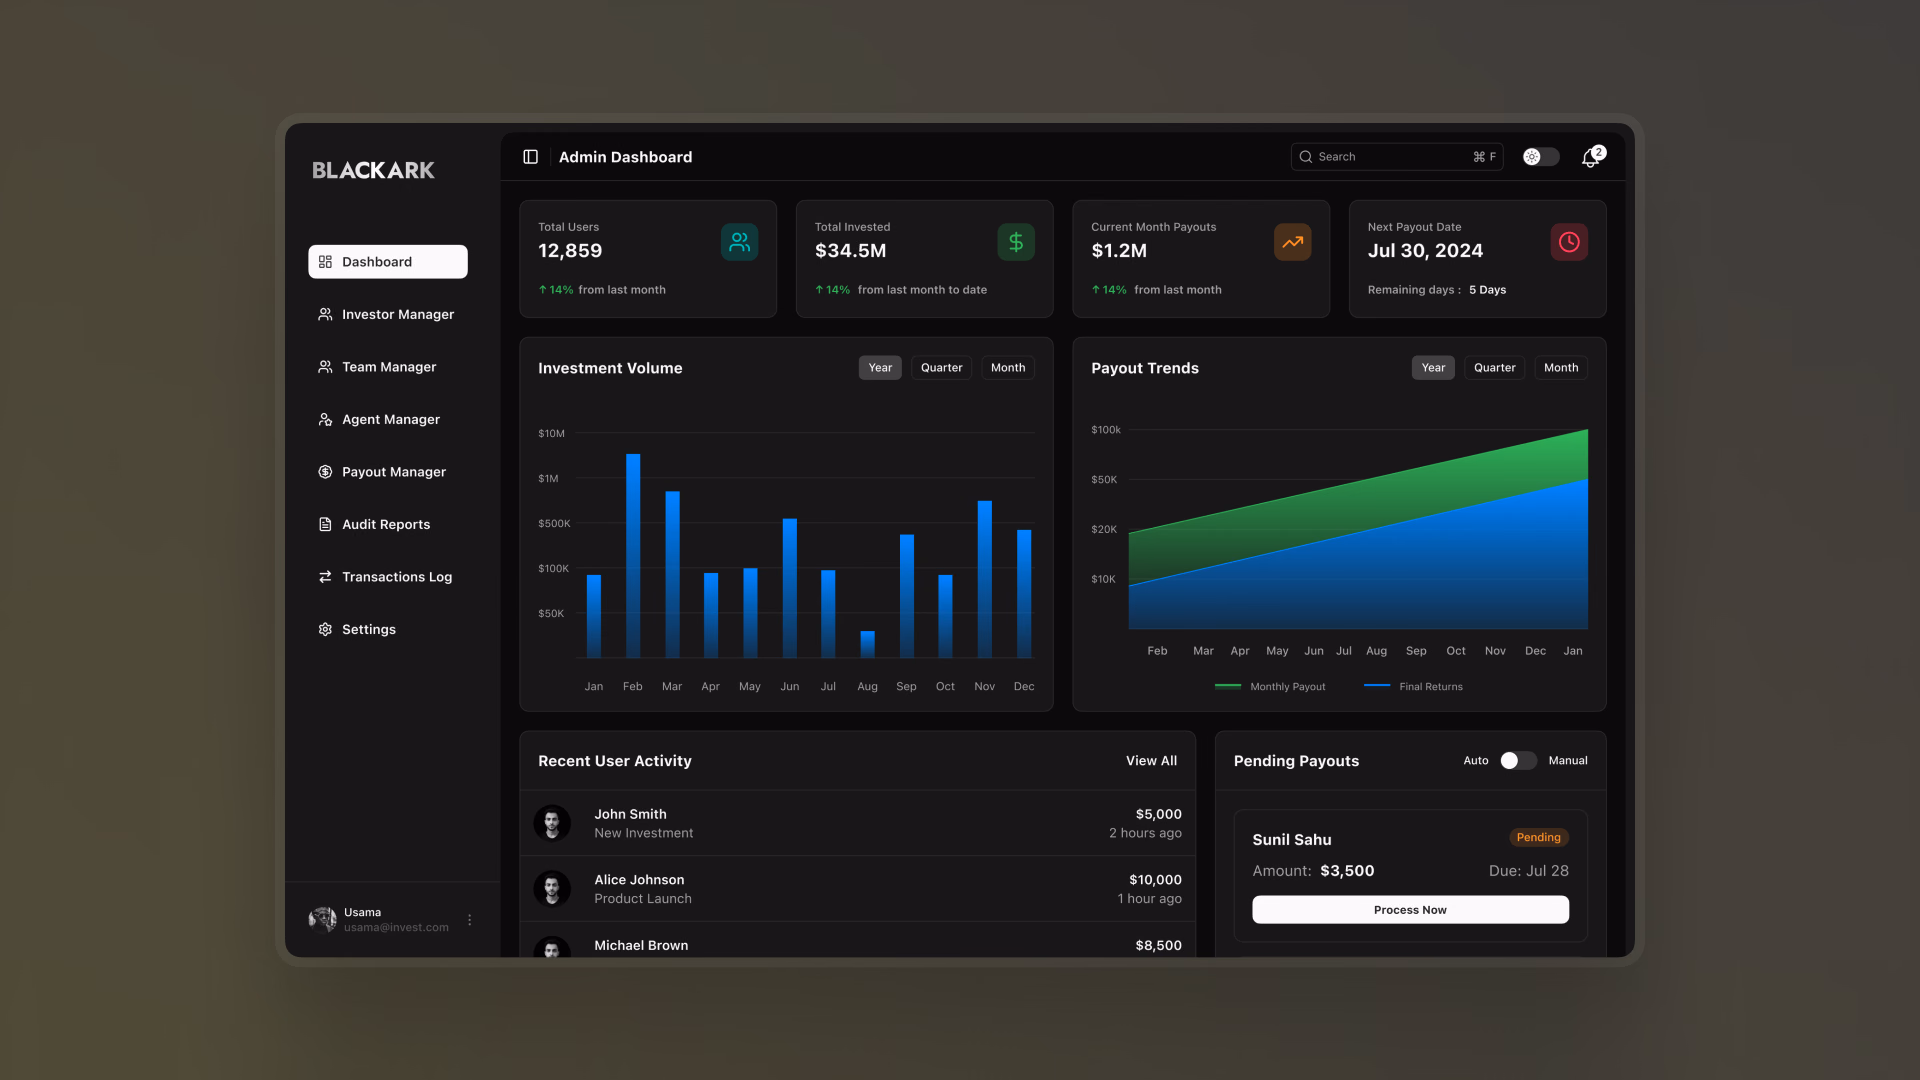The width and height of the screenshot is (1920, 1080).
Task: Select Quarter for Investment Volume chart
Action: pyautogui.click(x=941, y=368)
